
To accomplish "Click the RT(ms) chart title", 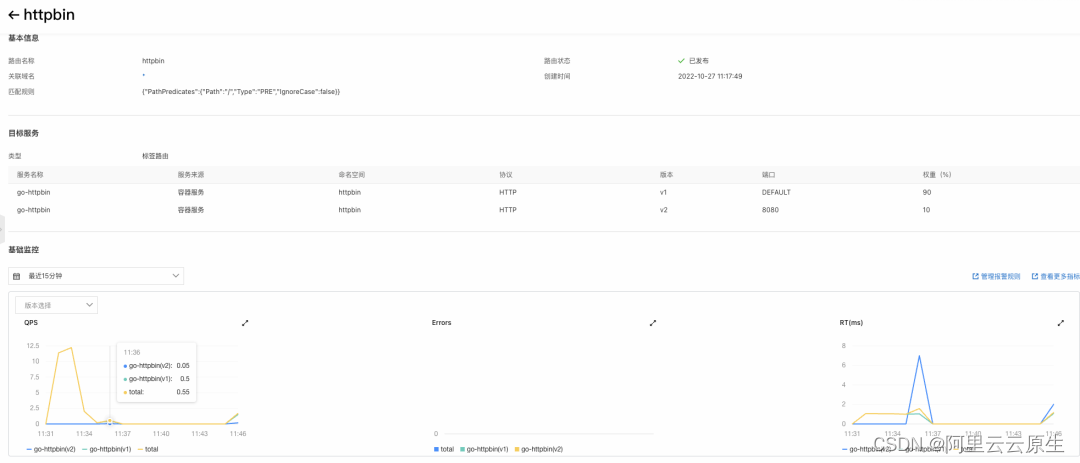I will pos(851,322).
